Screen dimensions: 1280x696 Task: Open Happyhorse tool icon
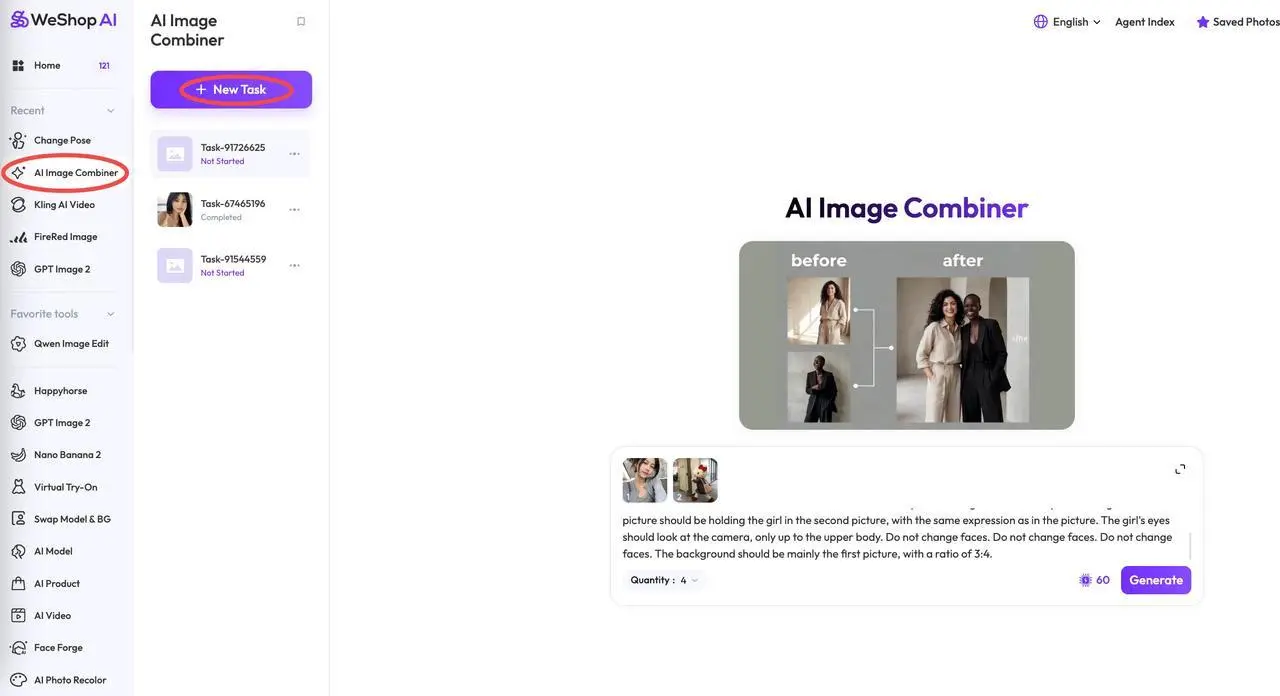(x=18, y=391)
